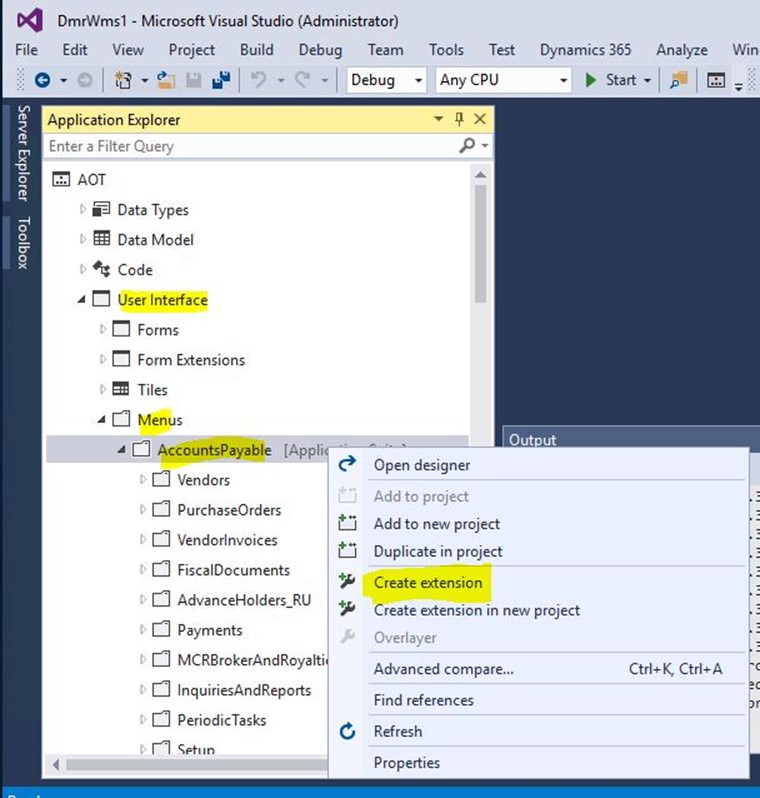
Task: Expand the Data Model tree node
Action: 82,239
